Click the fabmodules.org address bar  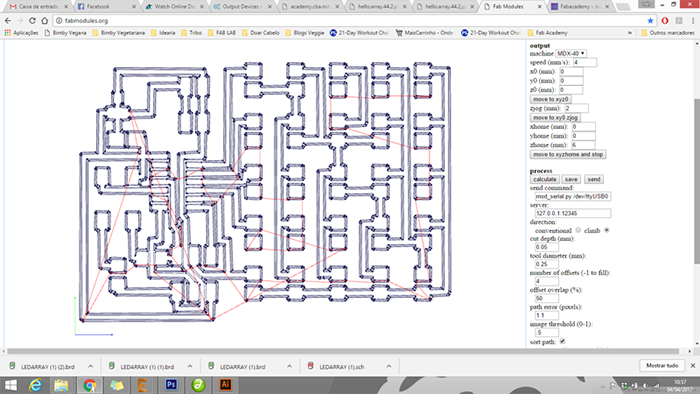(x=348, y=21)
